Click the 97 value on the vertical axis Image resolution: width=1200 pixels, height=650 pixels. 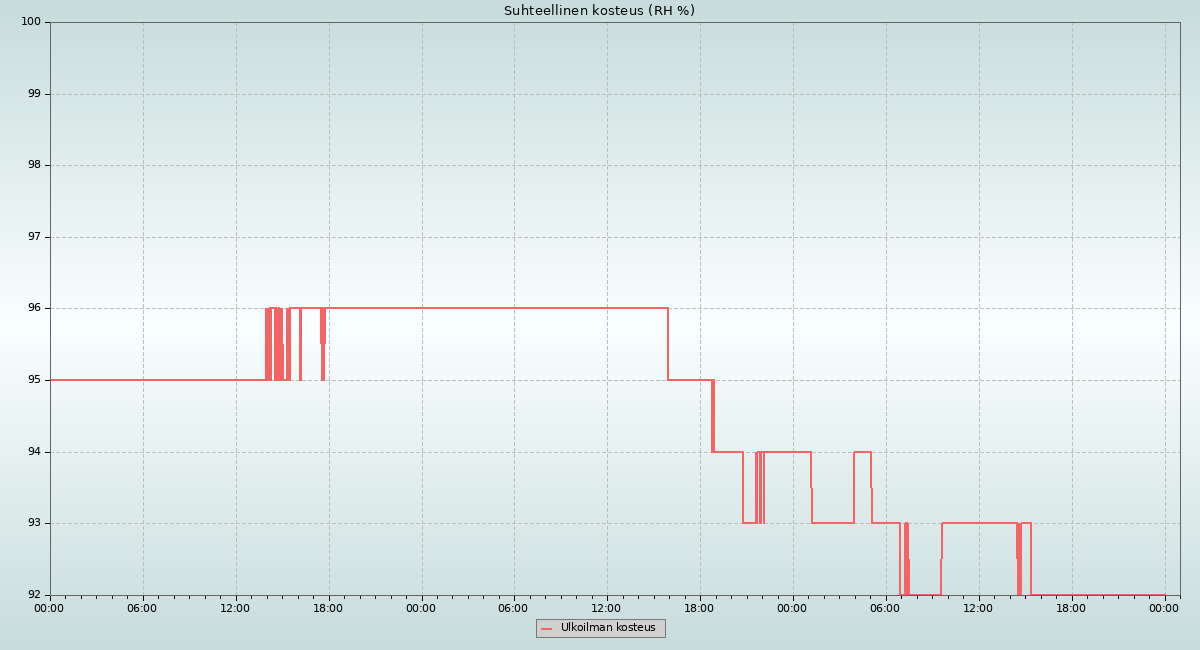click(34, 237)
